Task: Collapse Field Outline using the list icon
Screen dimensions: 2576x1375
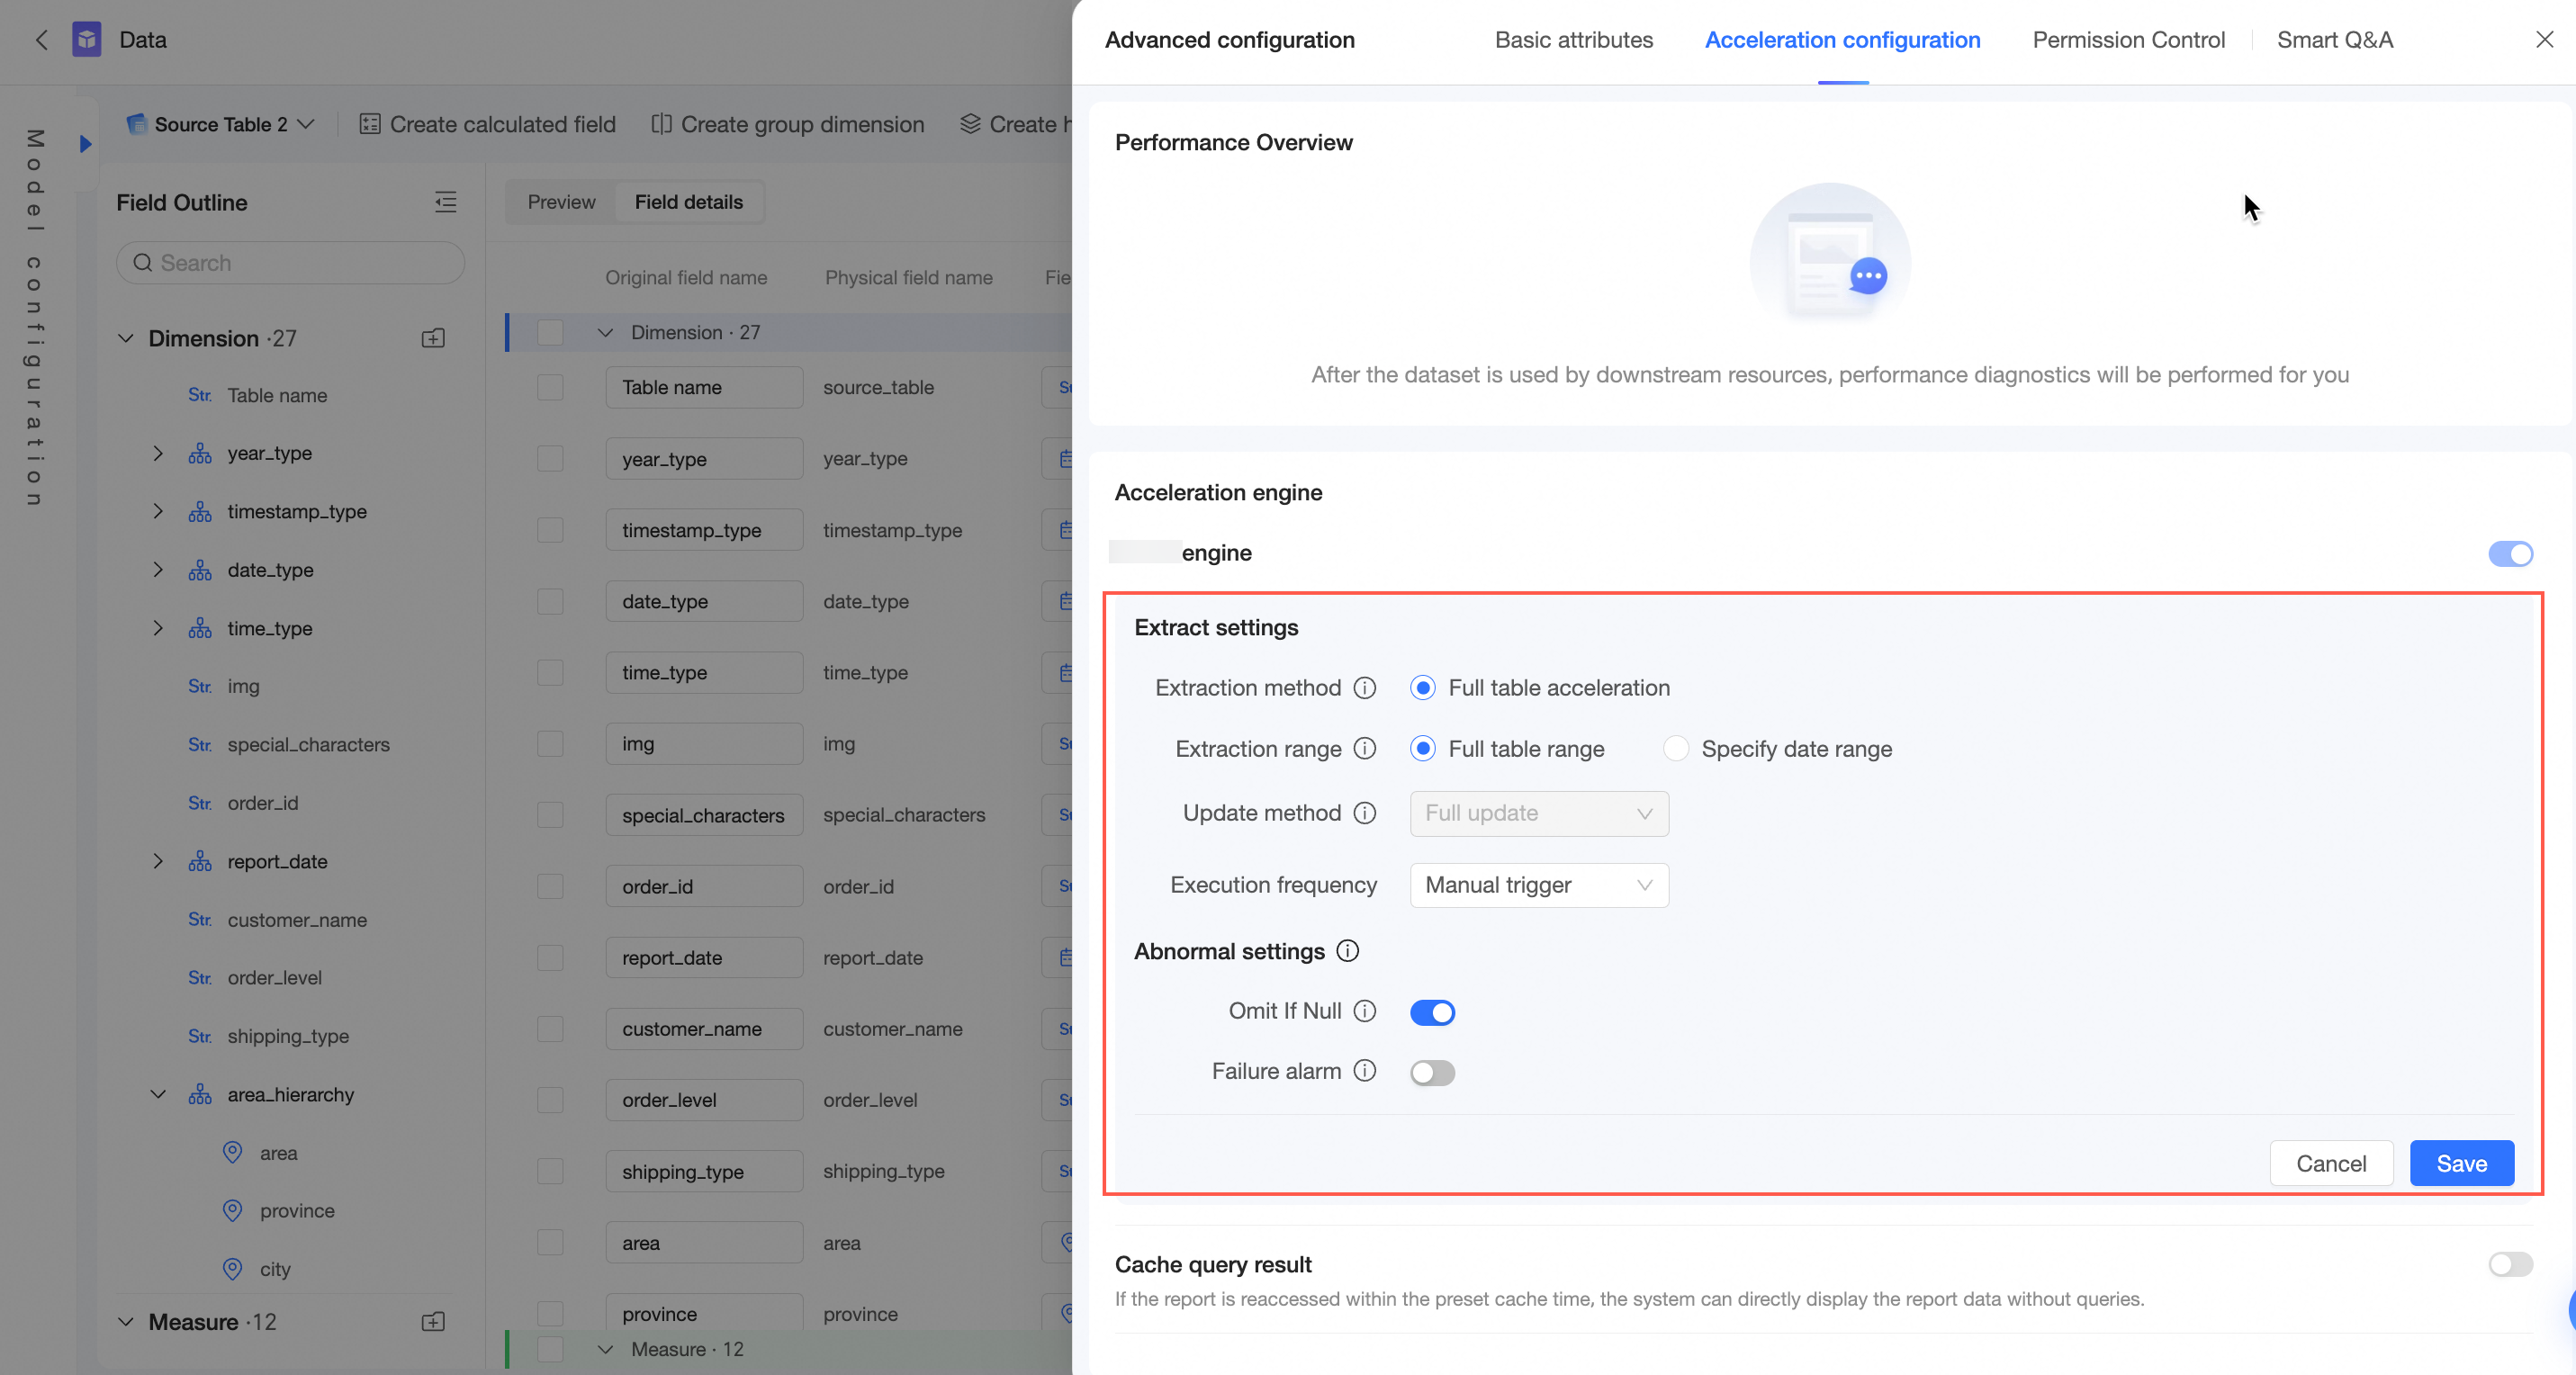Action: [445, 202]
